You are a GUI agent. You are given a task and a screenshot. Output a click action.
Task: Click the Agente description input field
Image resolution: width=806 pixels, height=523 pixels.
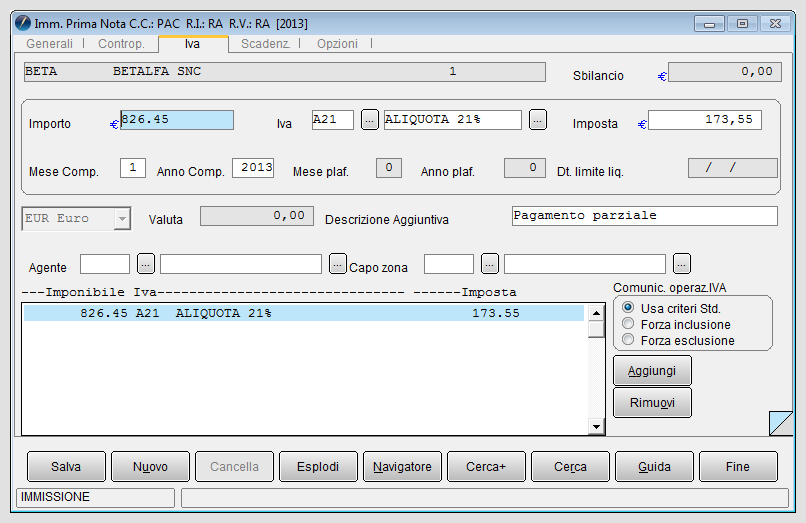[x=241, y=264]
